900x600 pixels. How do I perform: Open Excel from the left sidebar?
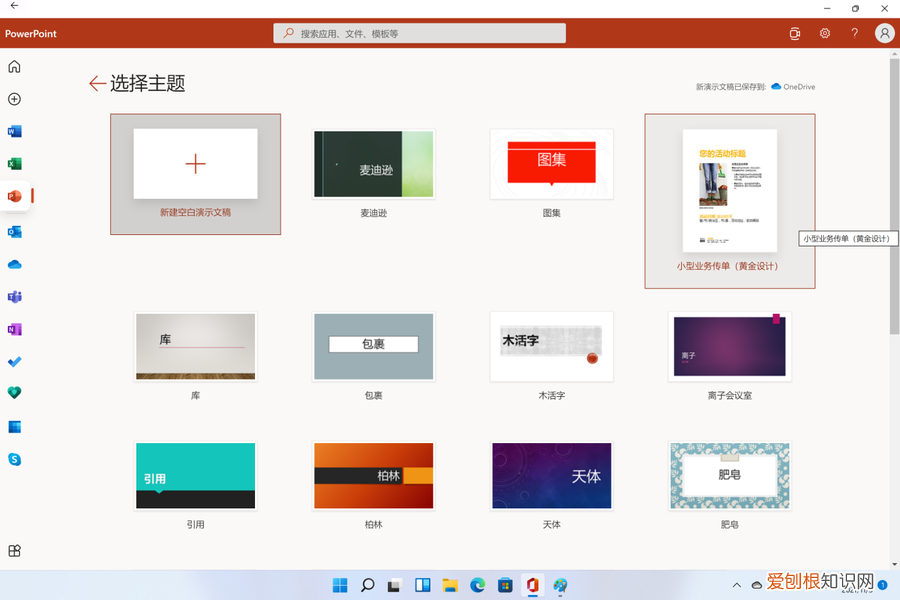[14, 163]
